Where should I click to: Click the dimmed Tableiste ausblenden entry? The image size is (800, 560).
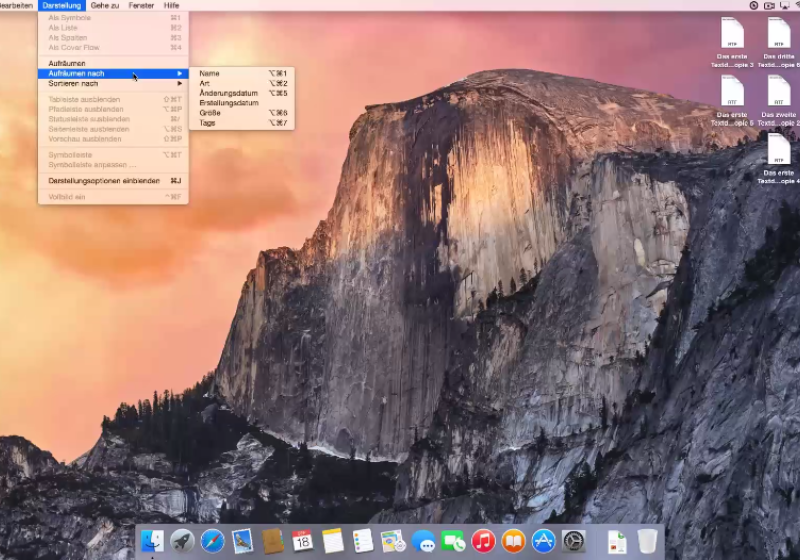[x=113, y=99]
